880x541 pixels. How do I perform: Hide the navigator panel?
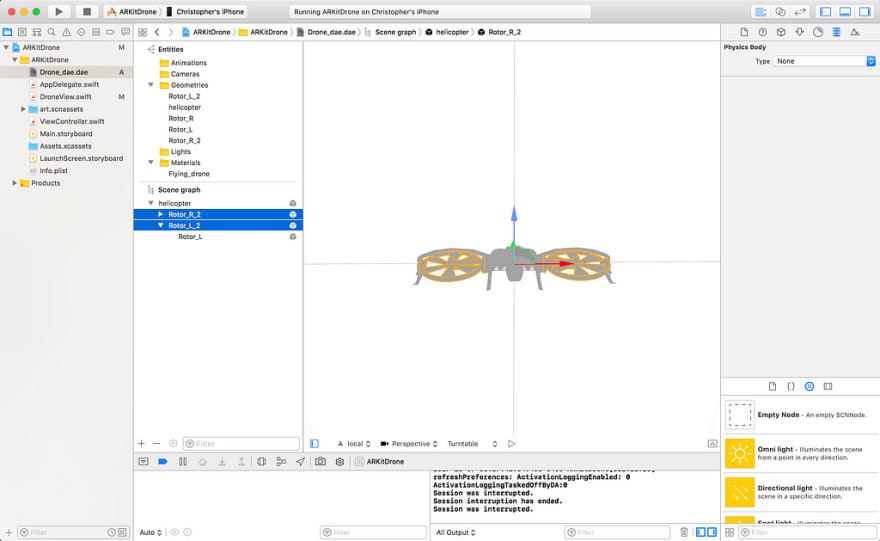coord(826,11)
